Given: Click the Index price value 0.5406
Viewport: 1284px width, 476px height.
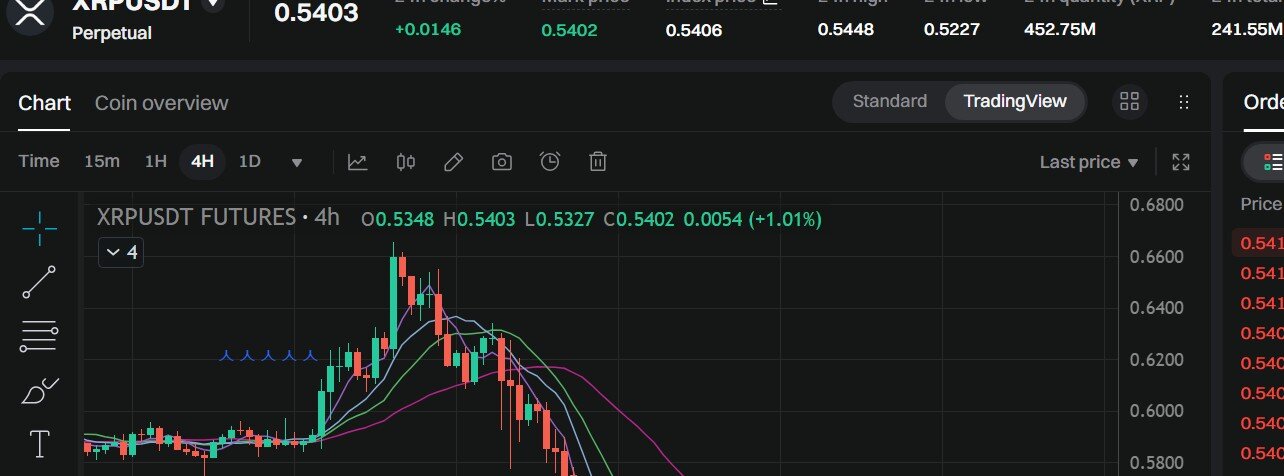Looking at the screenshot, I should pyautogui.click(x=694, y=30).
